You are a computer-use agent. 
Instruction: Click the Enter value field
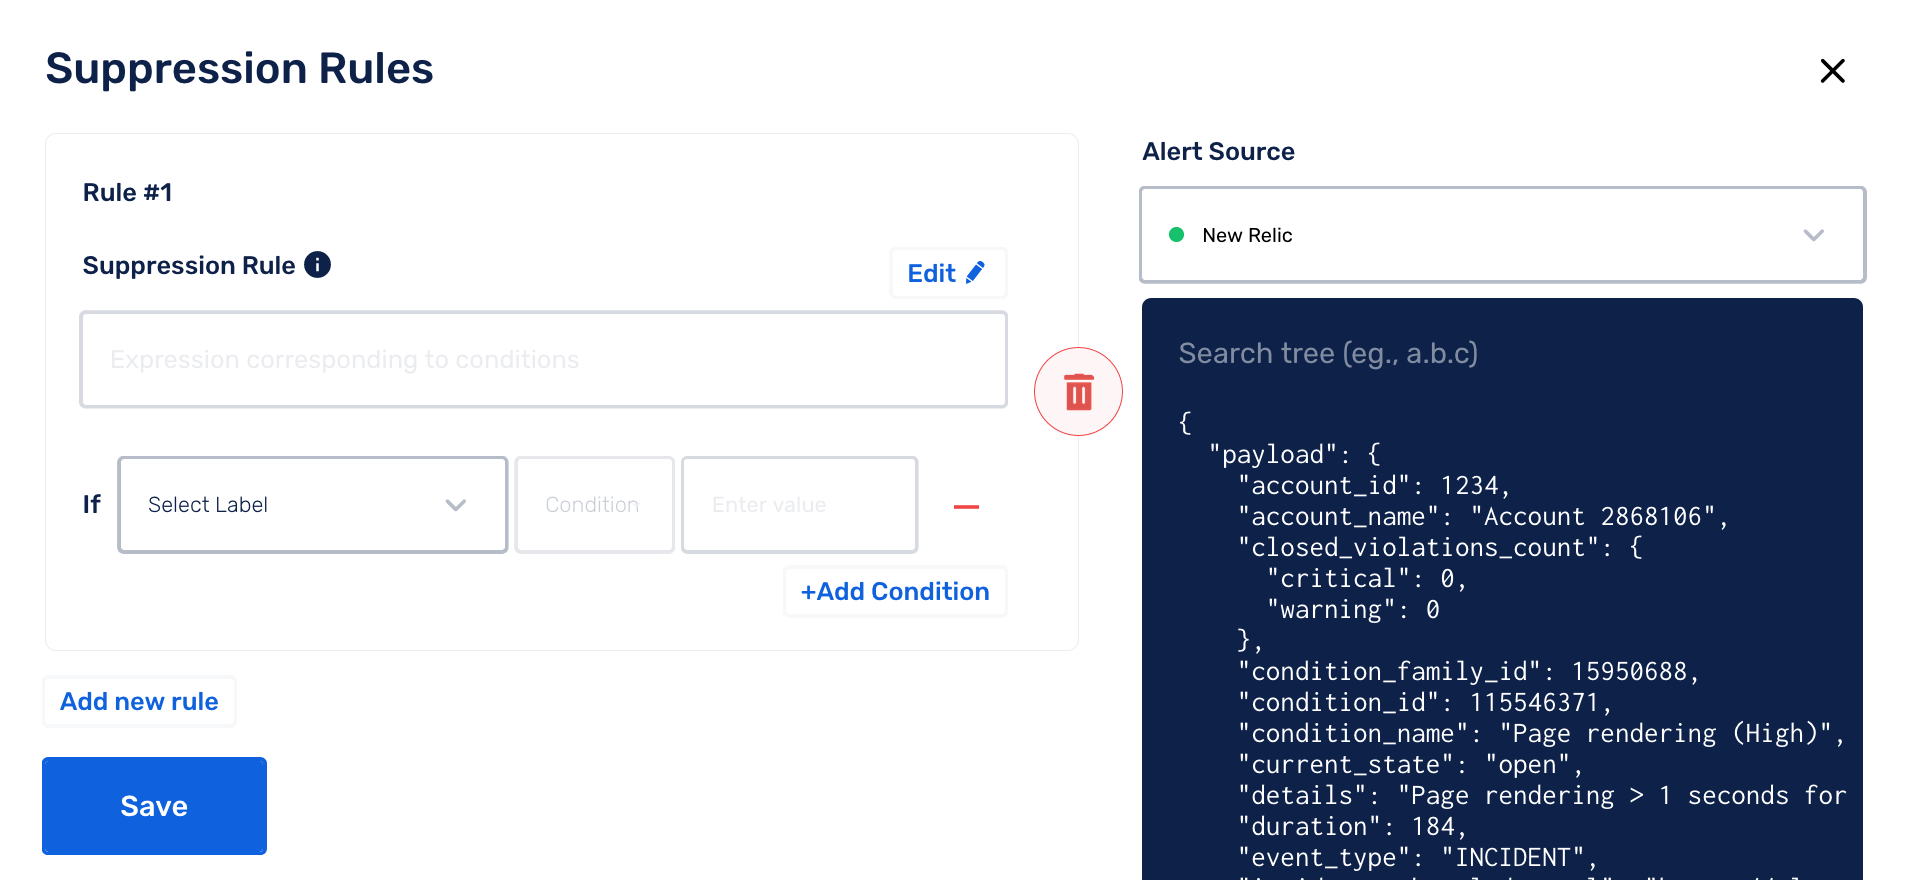[x=799, y=505]
